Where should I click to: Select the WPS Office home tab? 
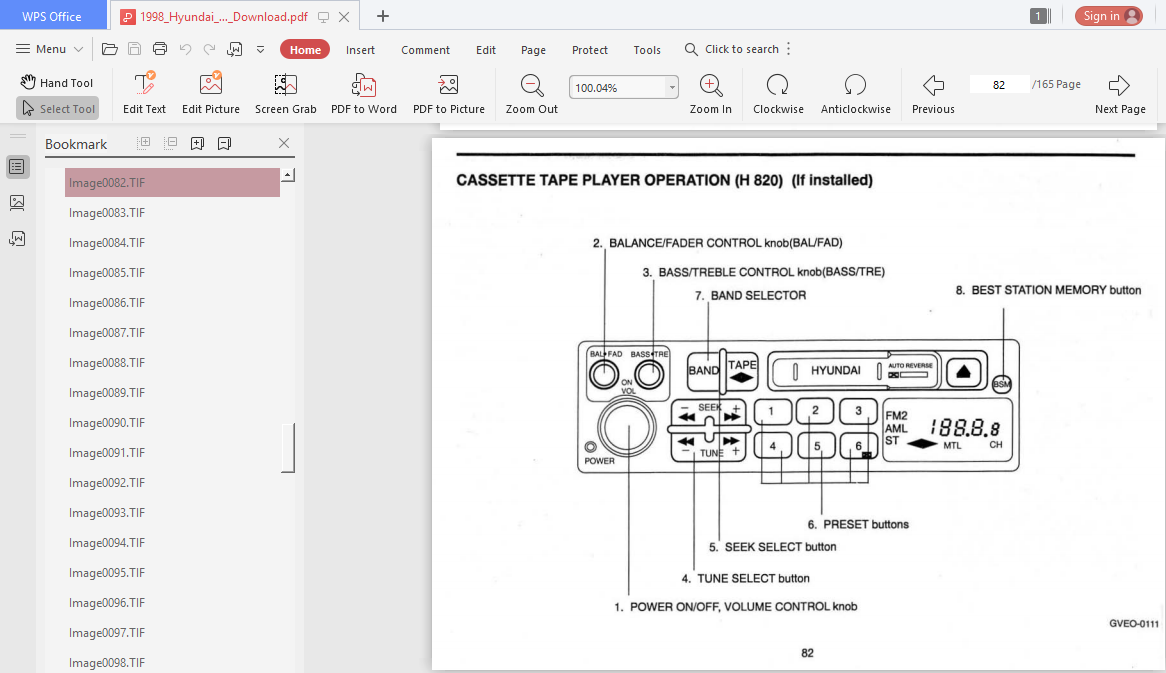[52, 16]
